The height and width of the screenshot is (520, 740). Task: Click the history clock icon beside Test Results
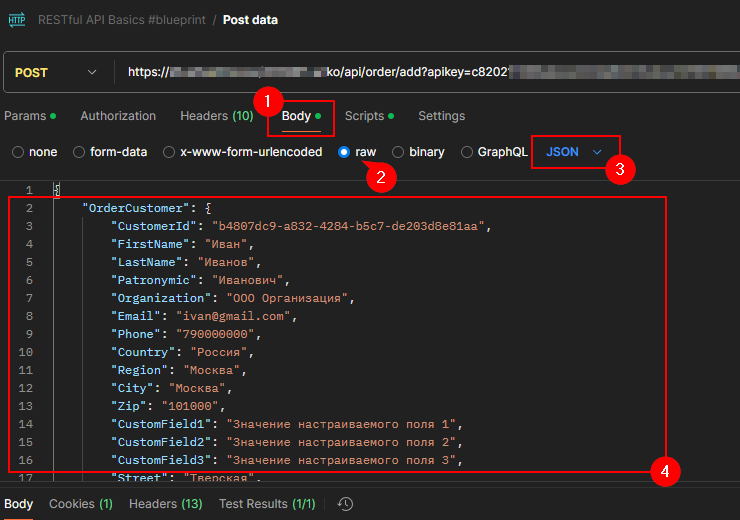point(345,504)
